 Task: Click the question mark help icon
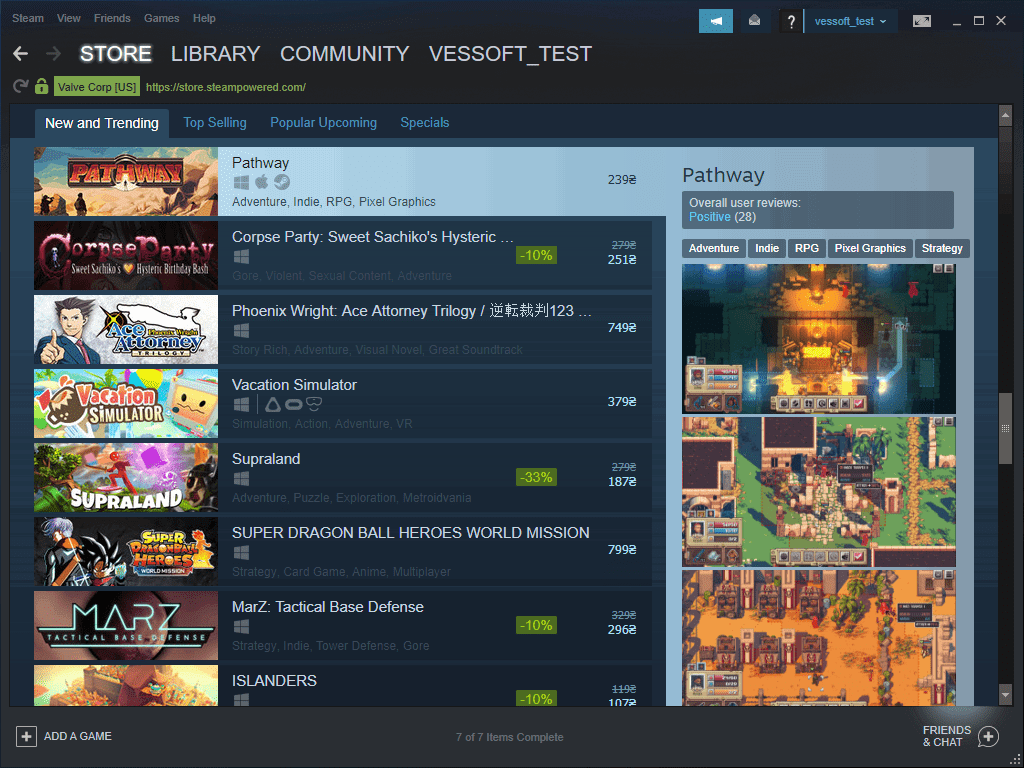[791, 22]
